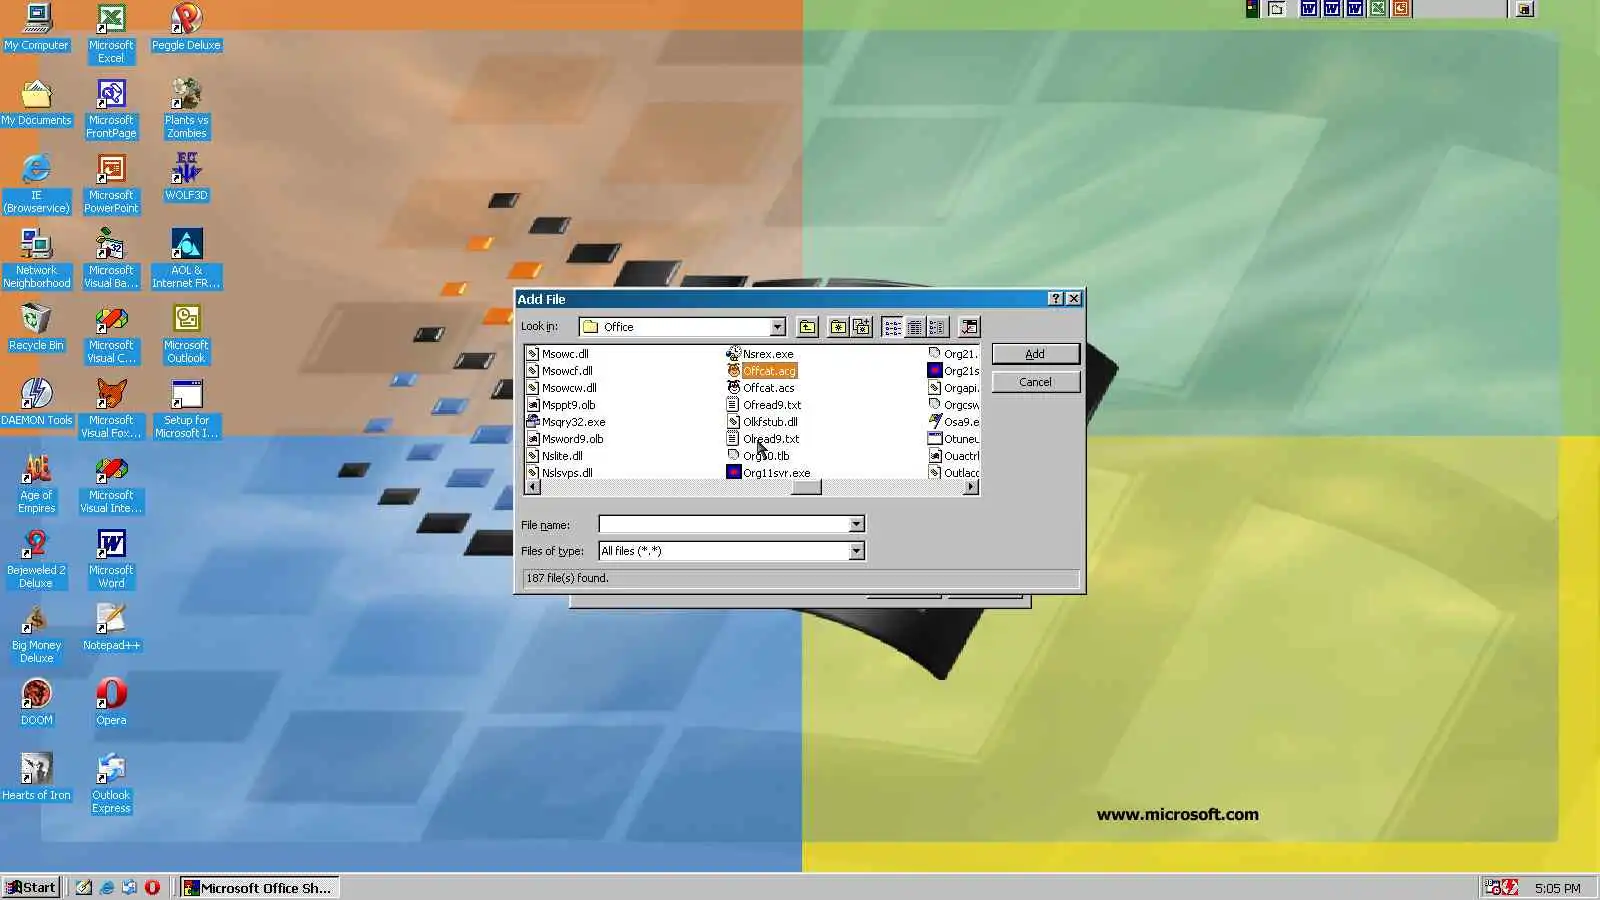Screen dimensions: 1600x900
Task: Select the Msowc.dll file
Action: (558, 354)
